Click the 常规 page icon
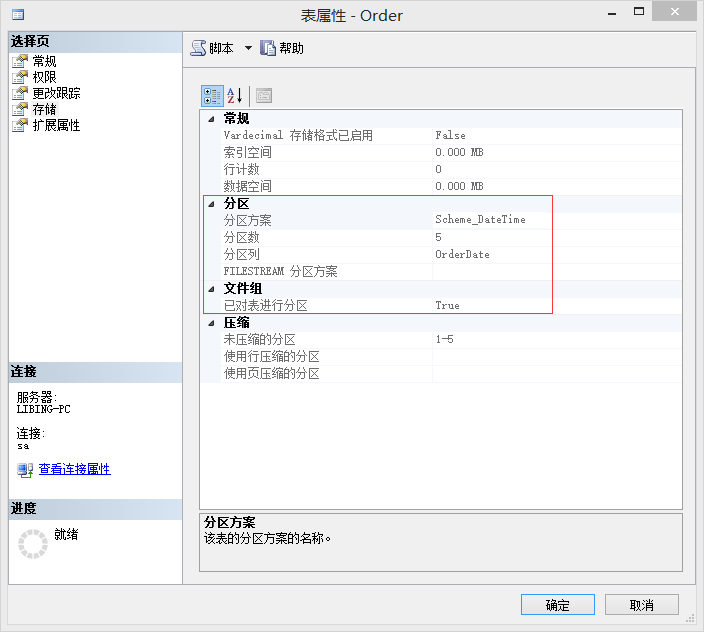704x632 pixels. point(20,61)
